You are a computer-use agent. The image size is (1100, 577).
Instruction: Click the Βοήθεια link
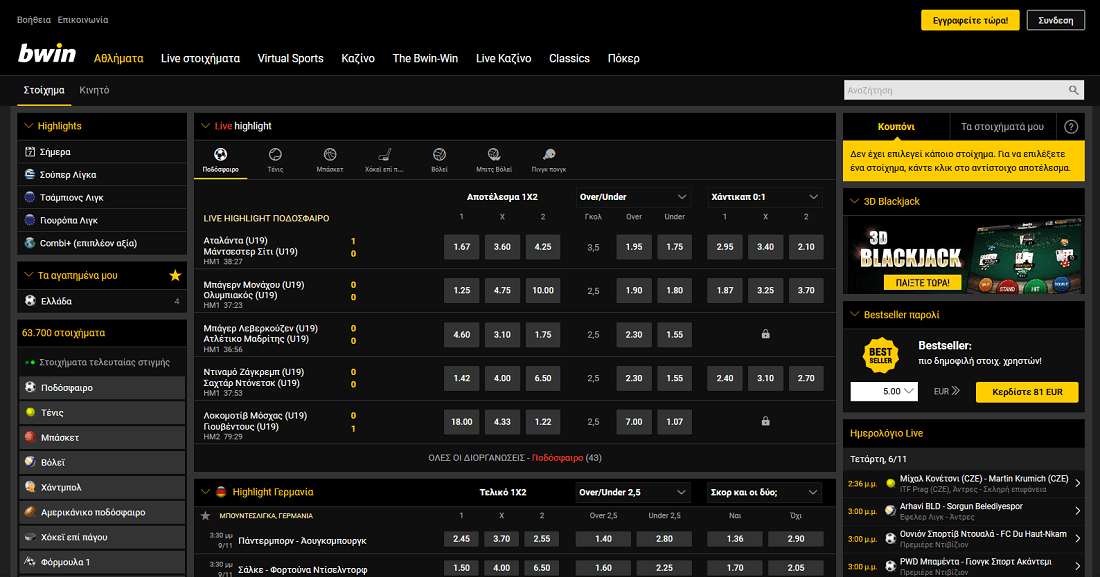(34, 20)
